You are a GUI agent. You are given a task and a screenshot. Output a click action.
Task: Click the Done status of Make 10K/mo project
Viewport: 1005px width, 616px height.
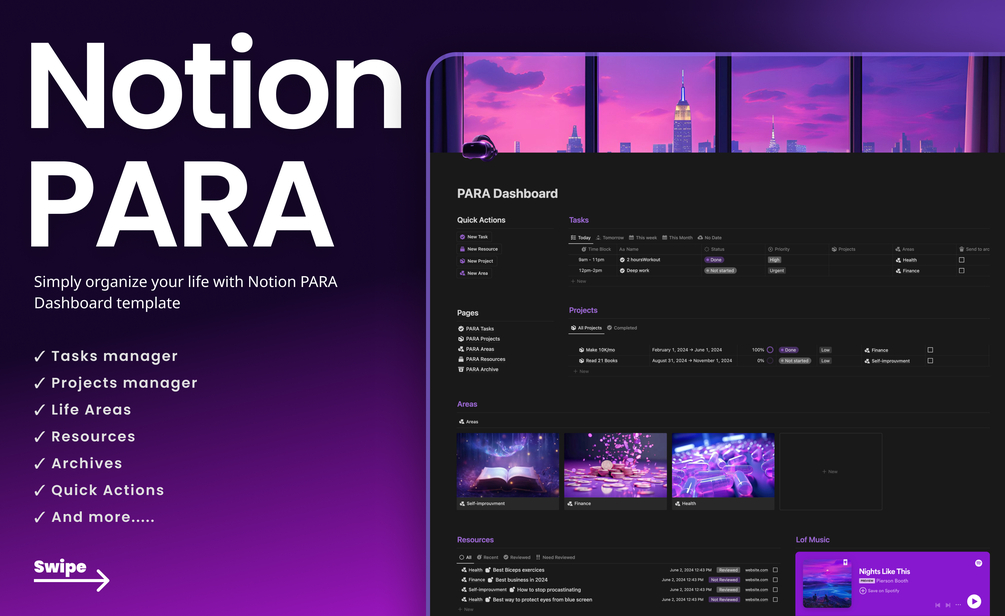788,350
